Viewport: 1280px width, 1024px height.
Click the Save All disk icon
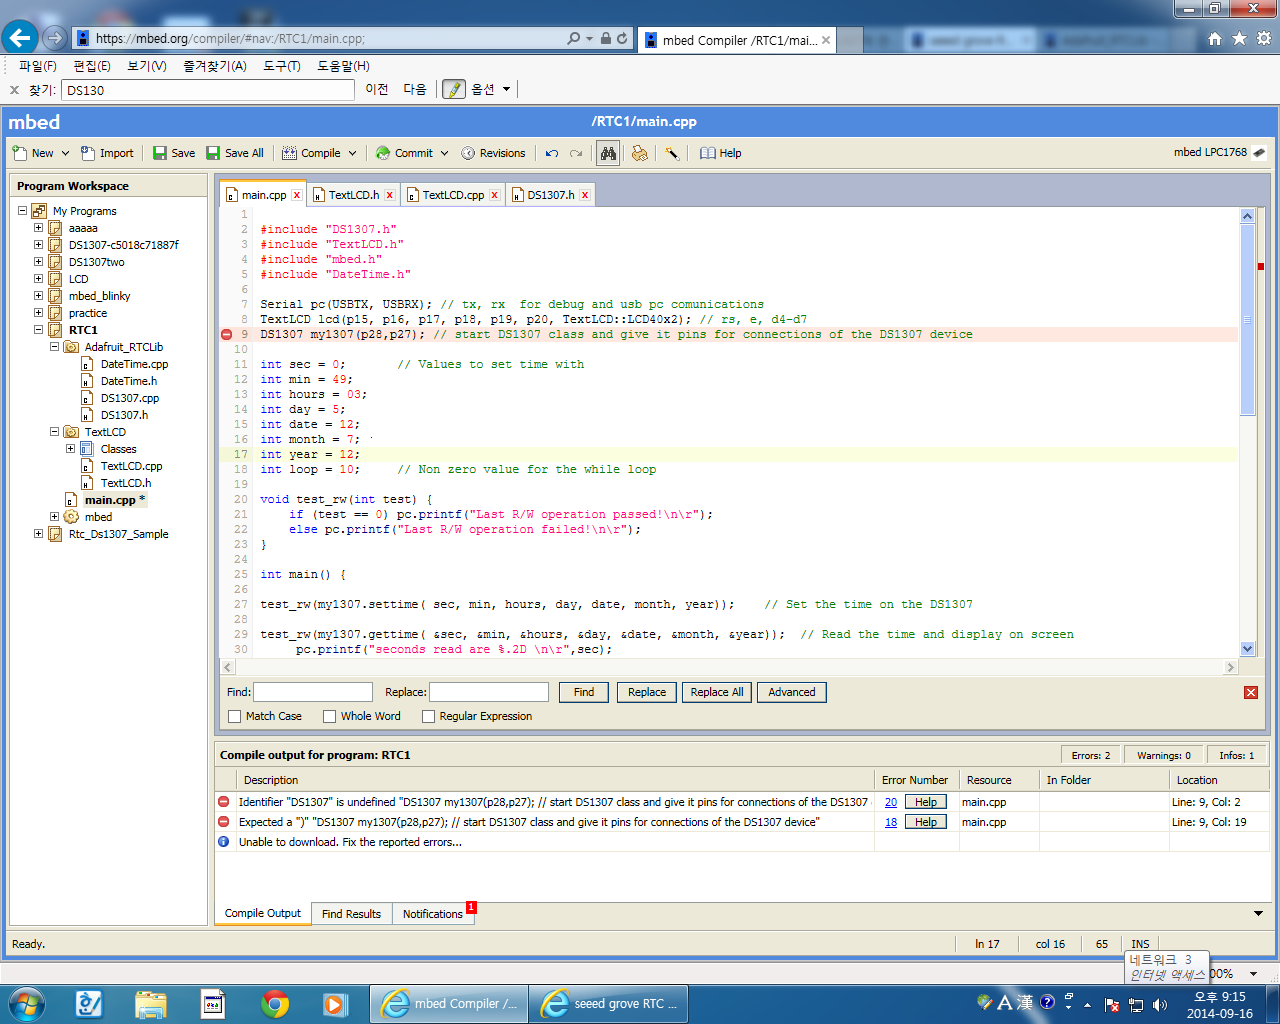[x=213, y=153]
